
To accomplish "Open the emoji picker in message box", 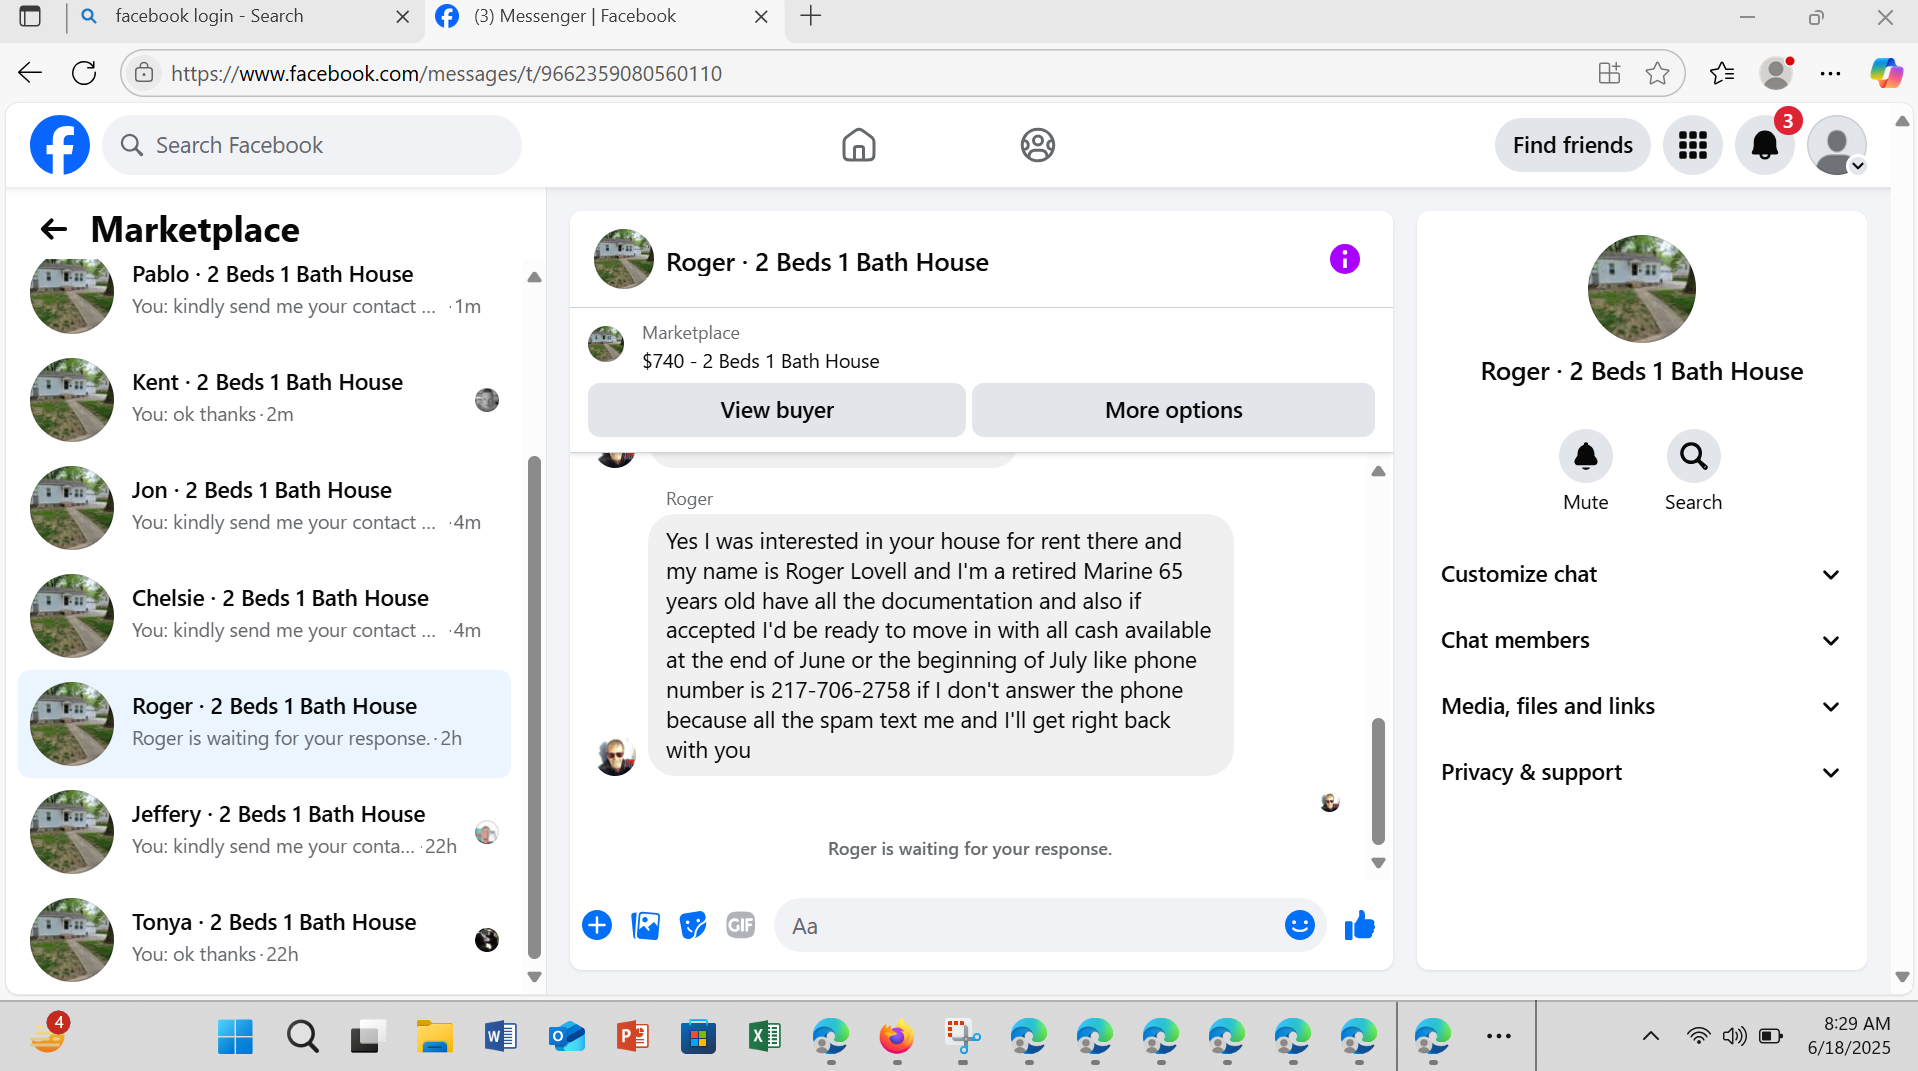I will point(1299,926).
